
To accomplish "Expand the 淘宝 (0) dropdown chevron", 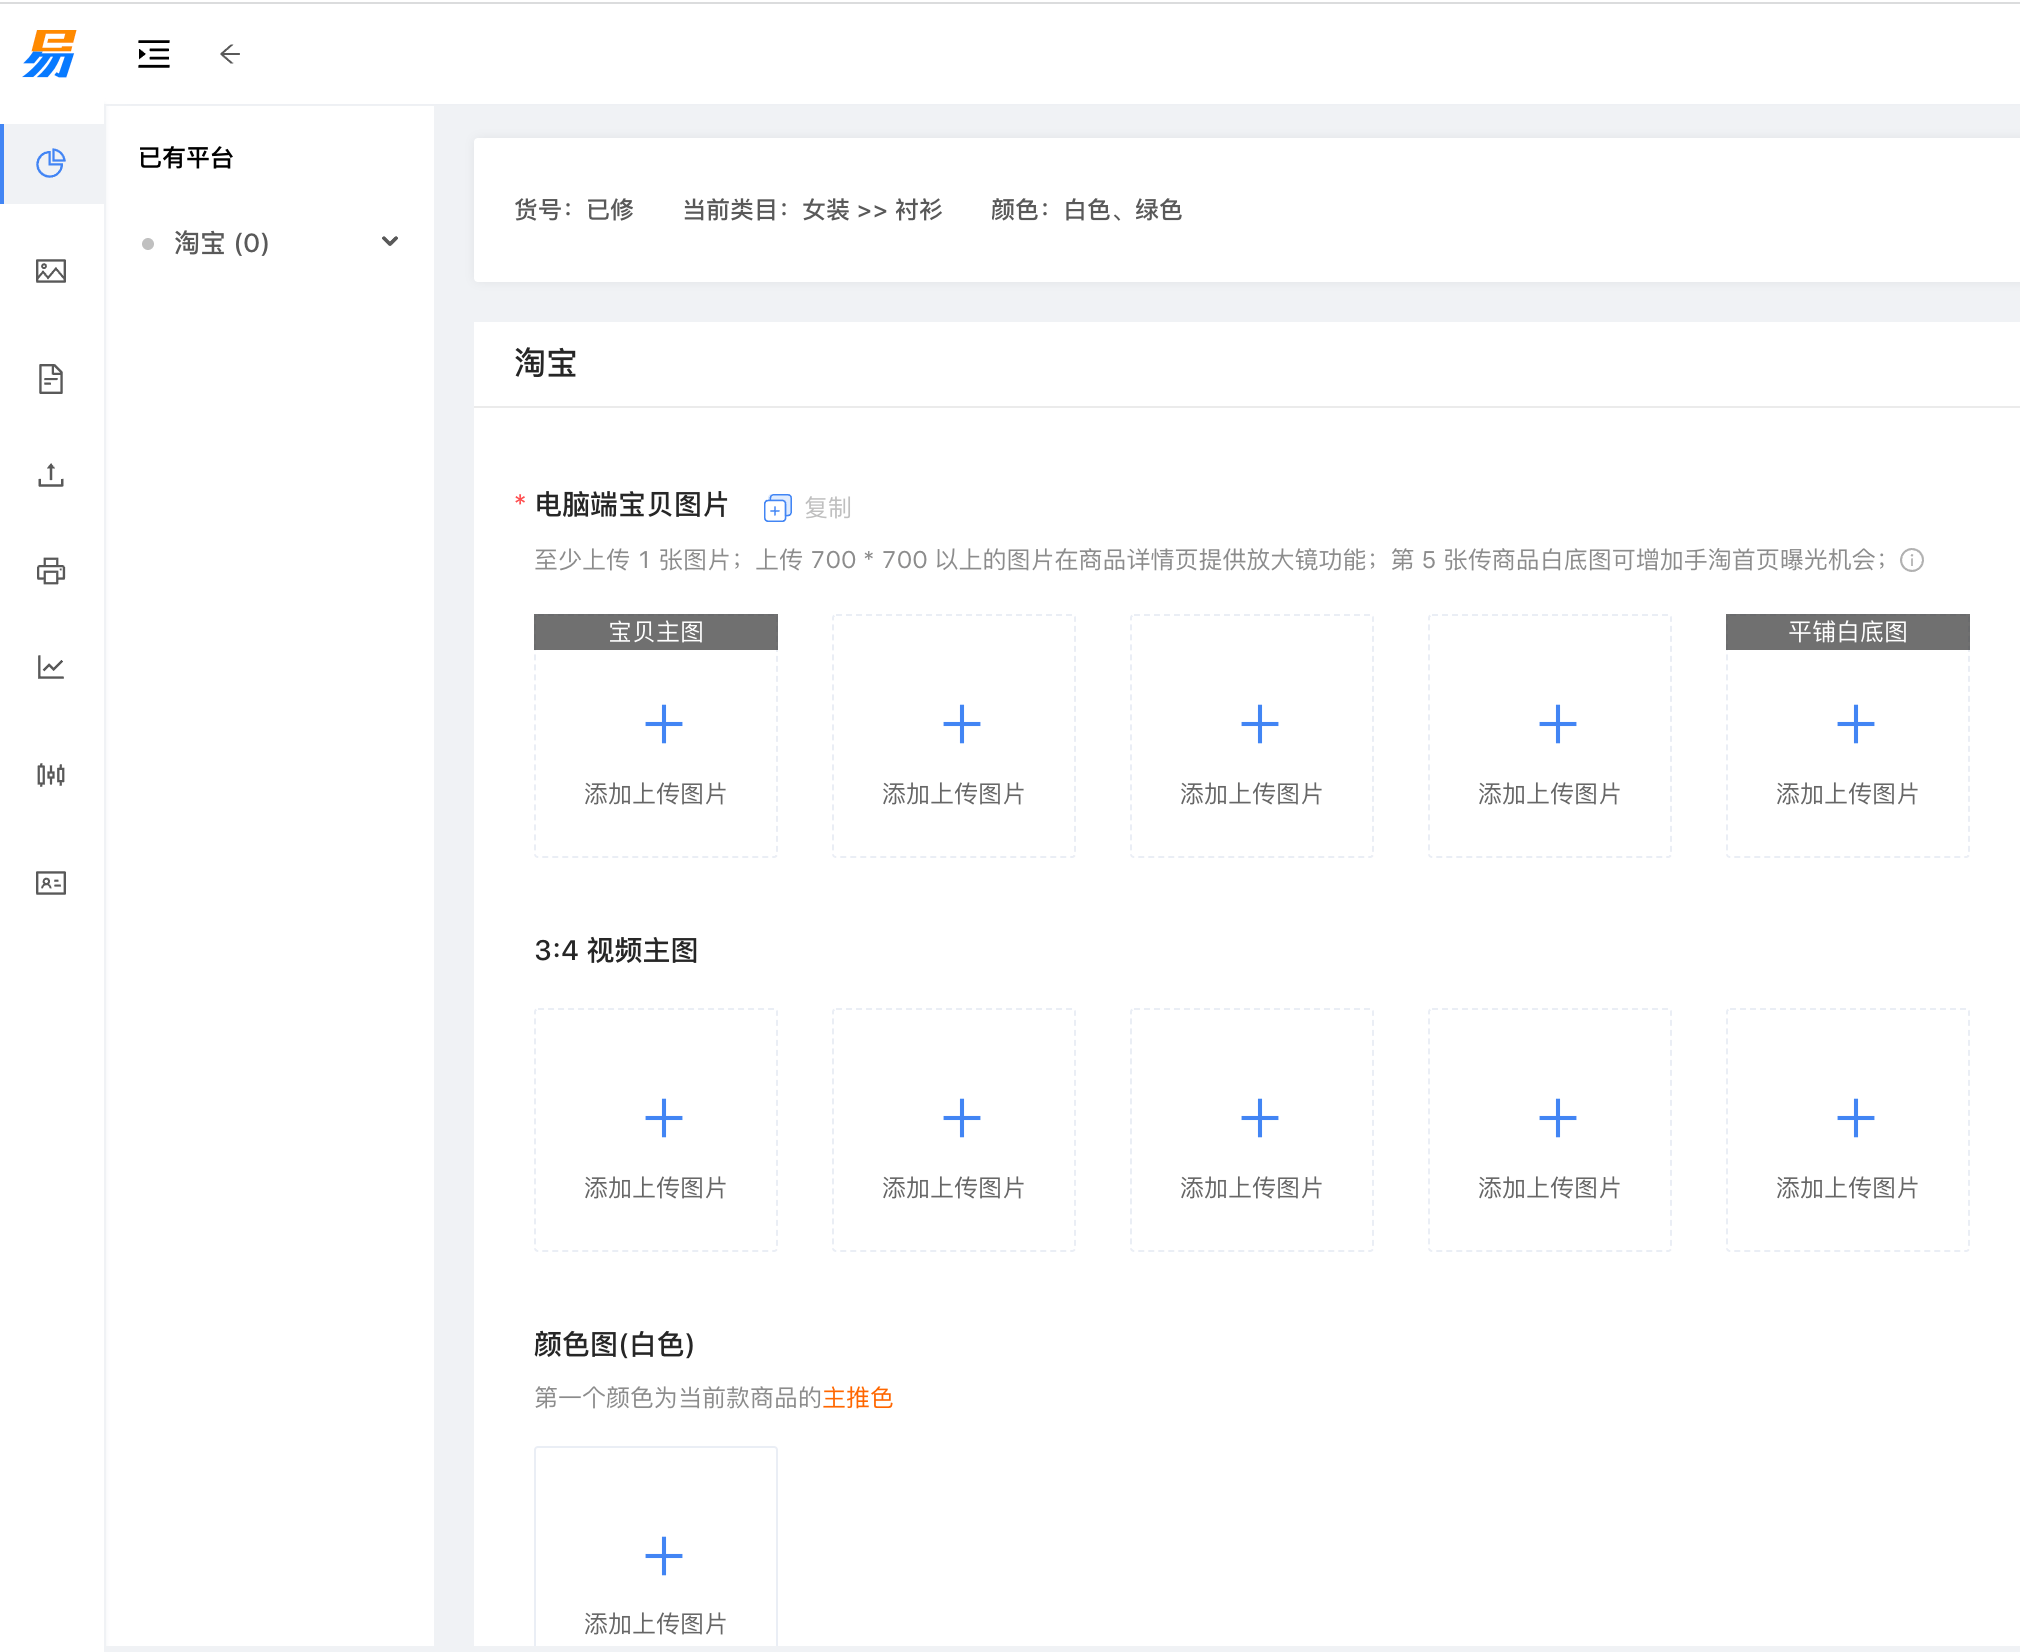I will [x=390, y=242].
